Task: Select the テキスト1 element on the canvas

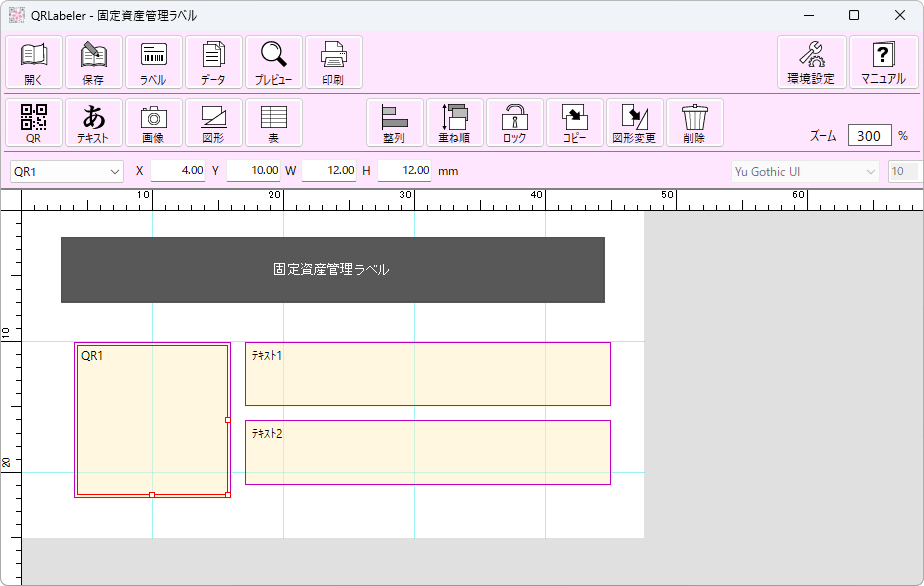Action: [427, 374]
